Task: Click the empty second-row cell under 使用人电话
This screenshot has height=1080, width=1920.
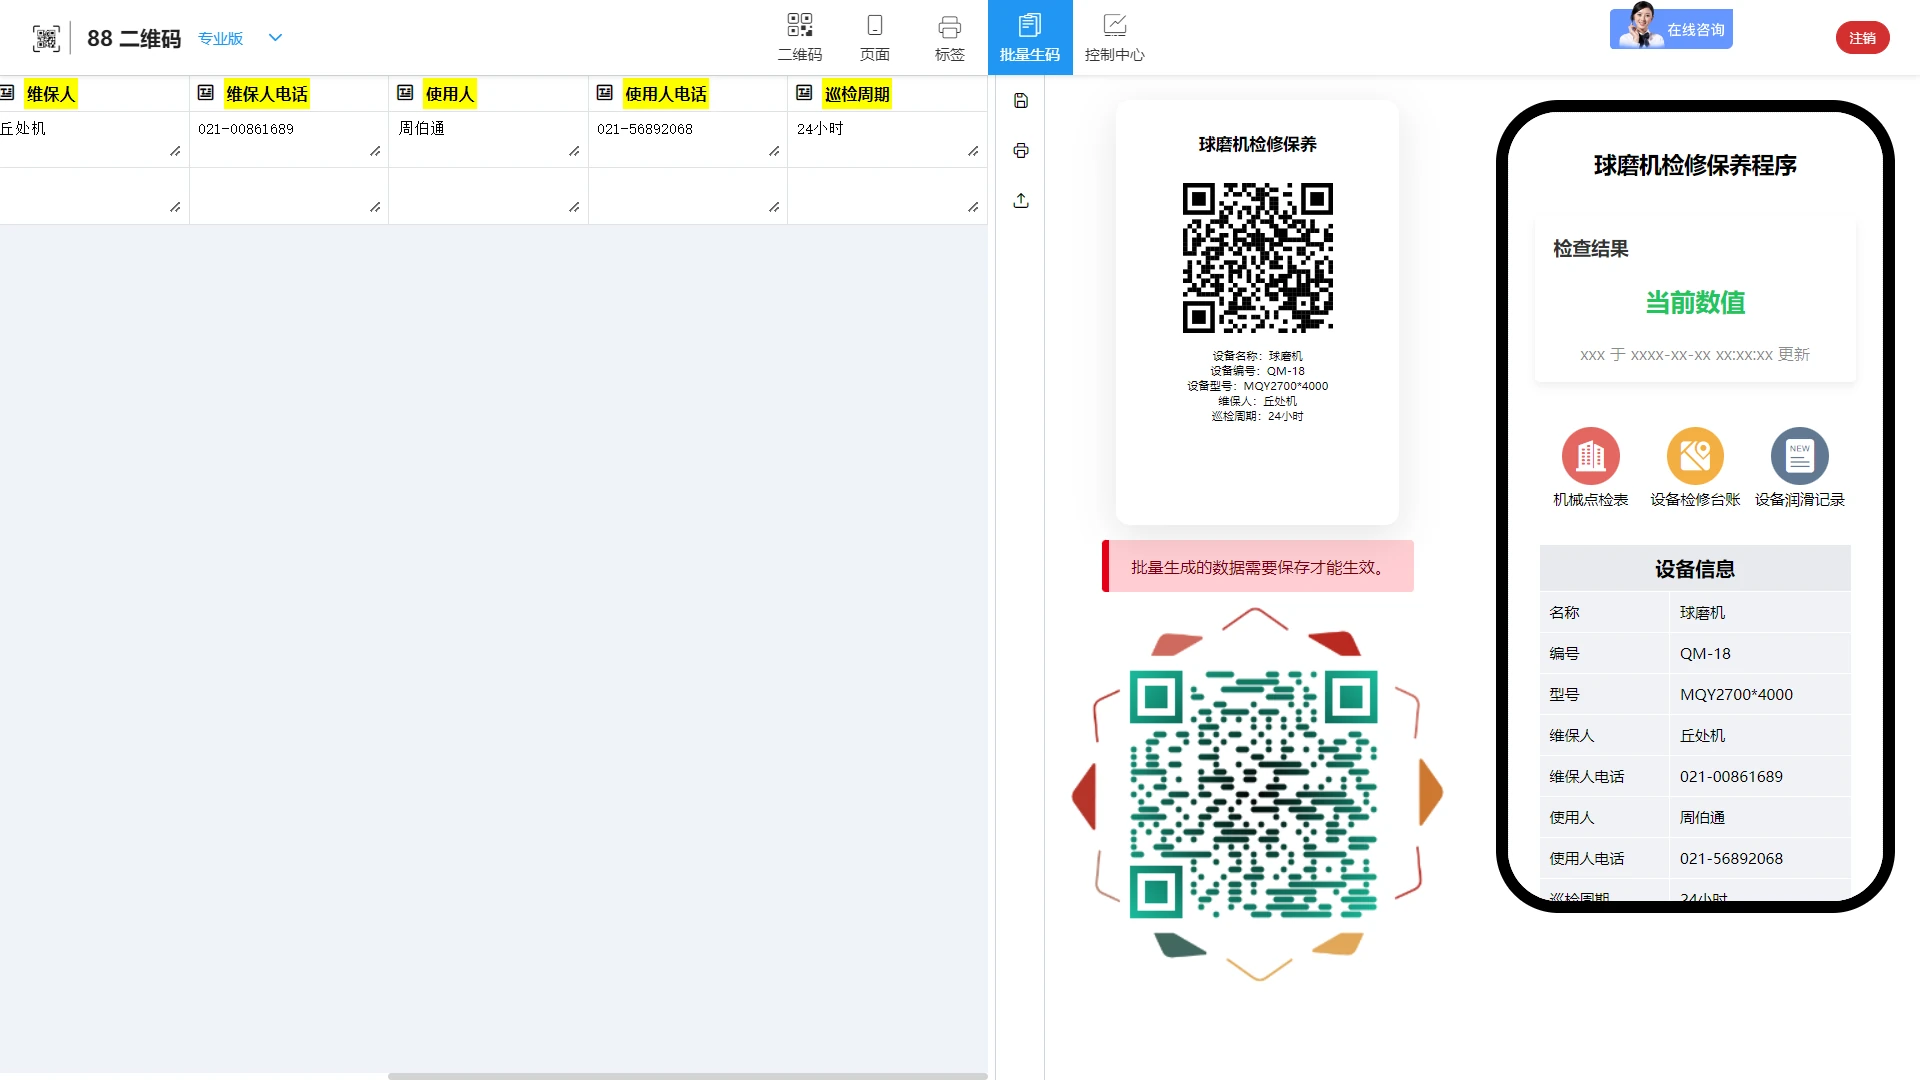Action: click(688, 195)
